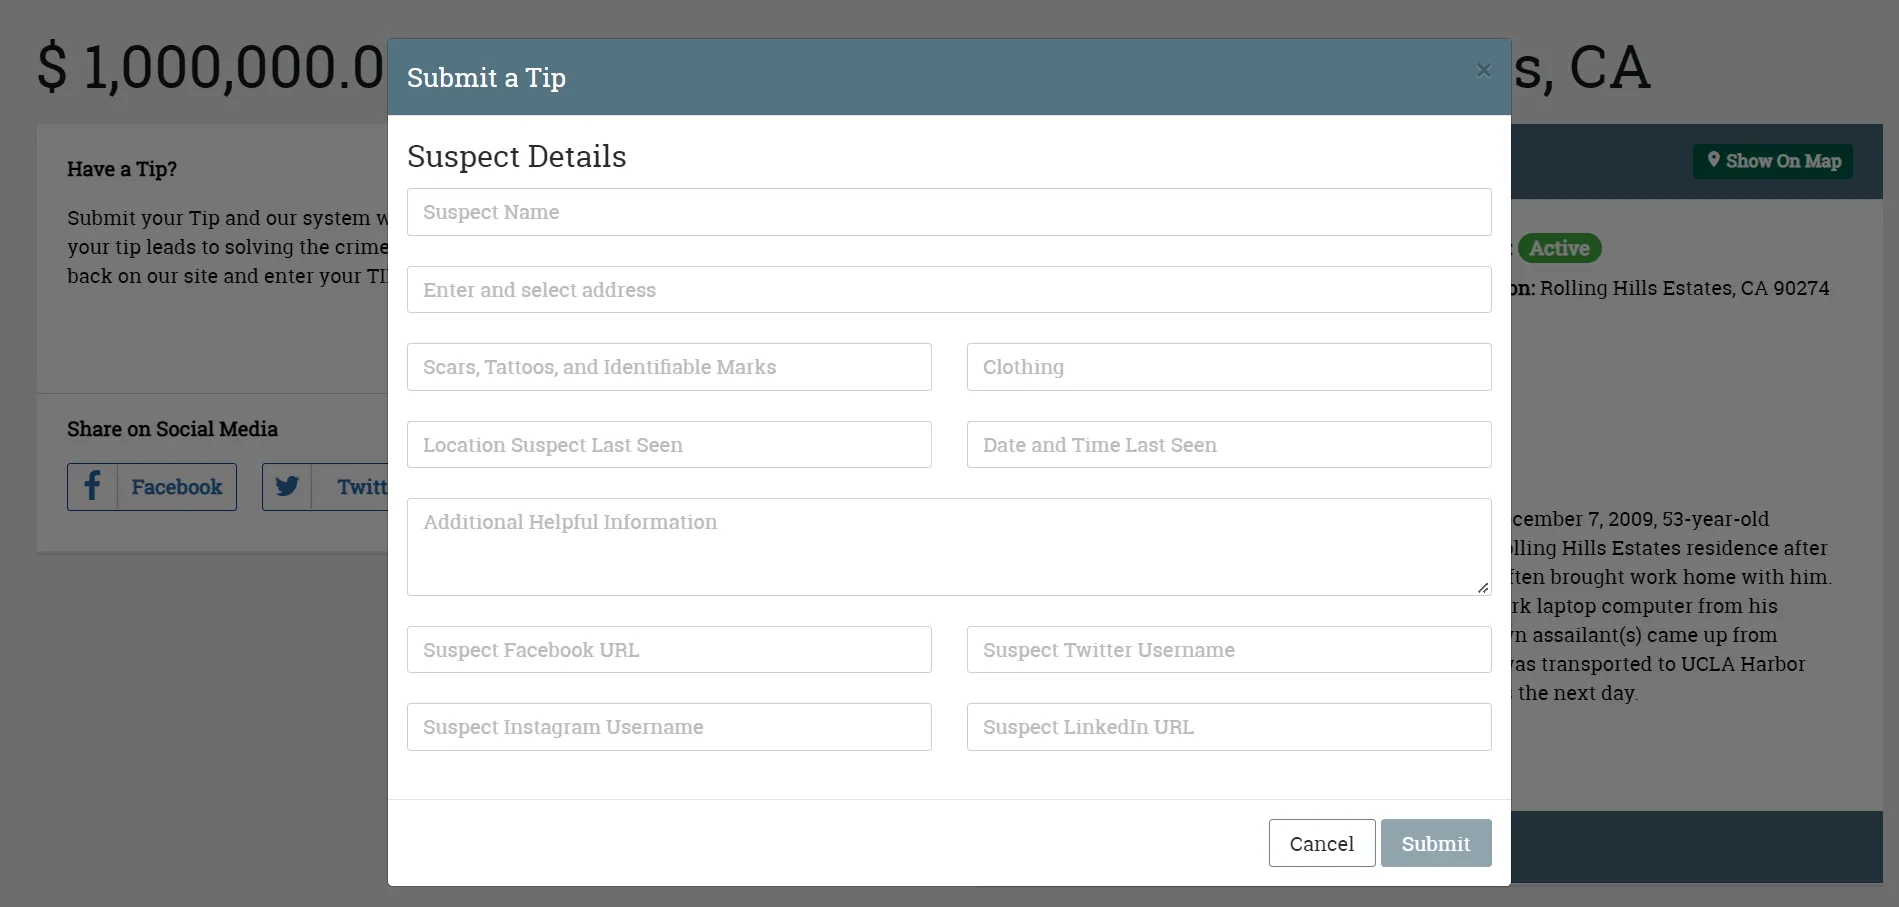Close the Submit a Tip dialog
Viewport: 1899px width, 907px height.
pos(1483,70)
